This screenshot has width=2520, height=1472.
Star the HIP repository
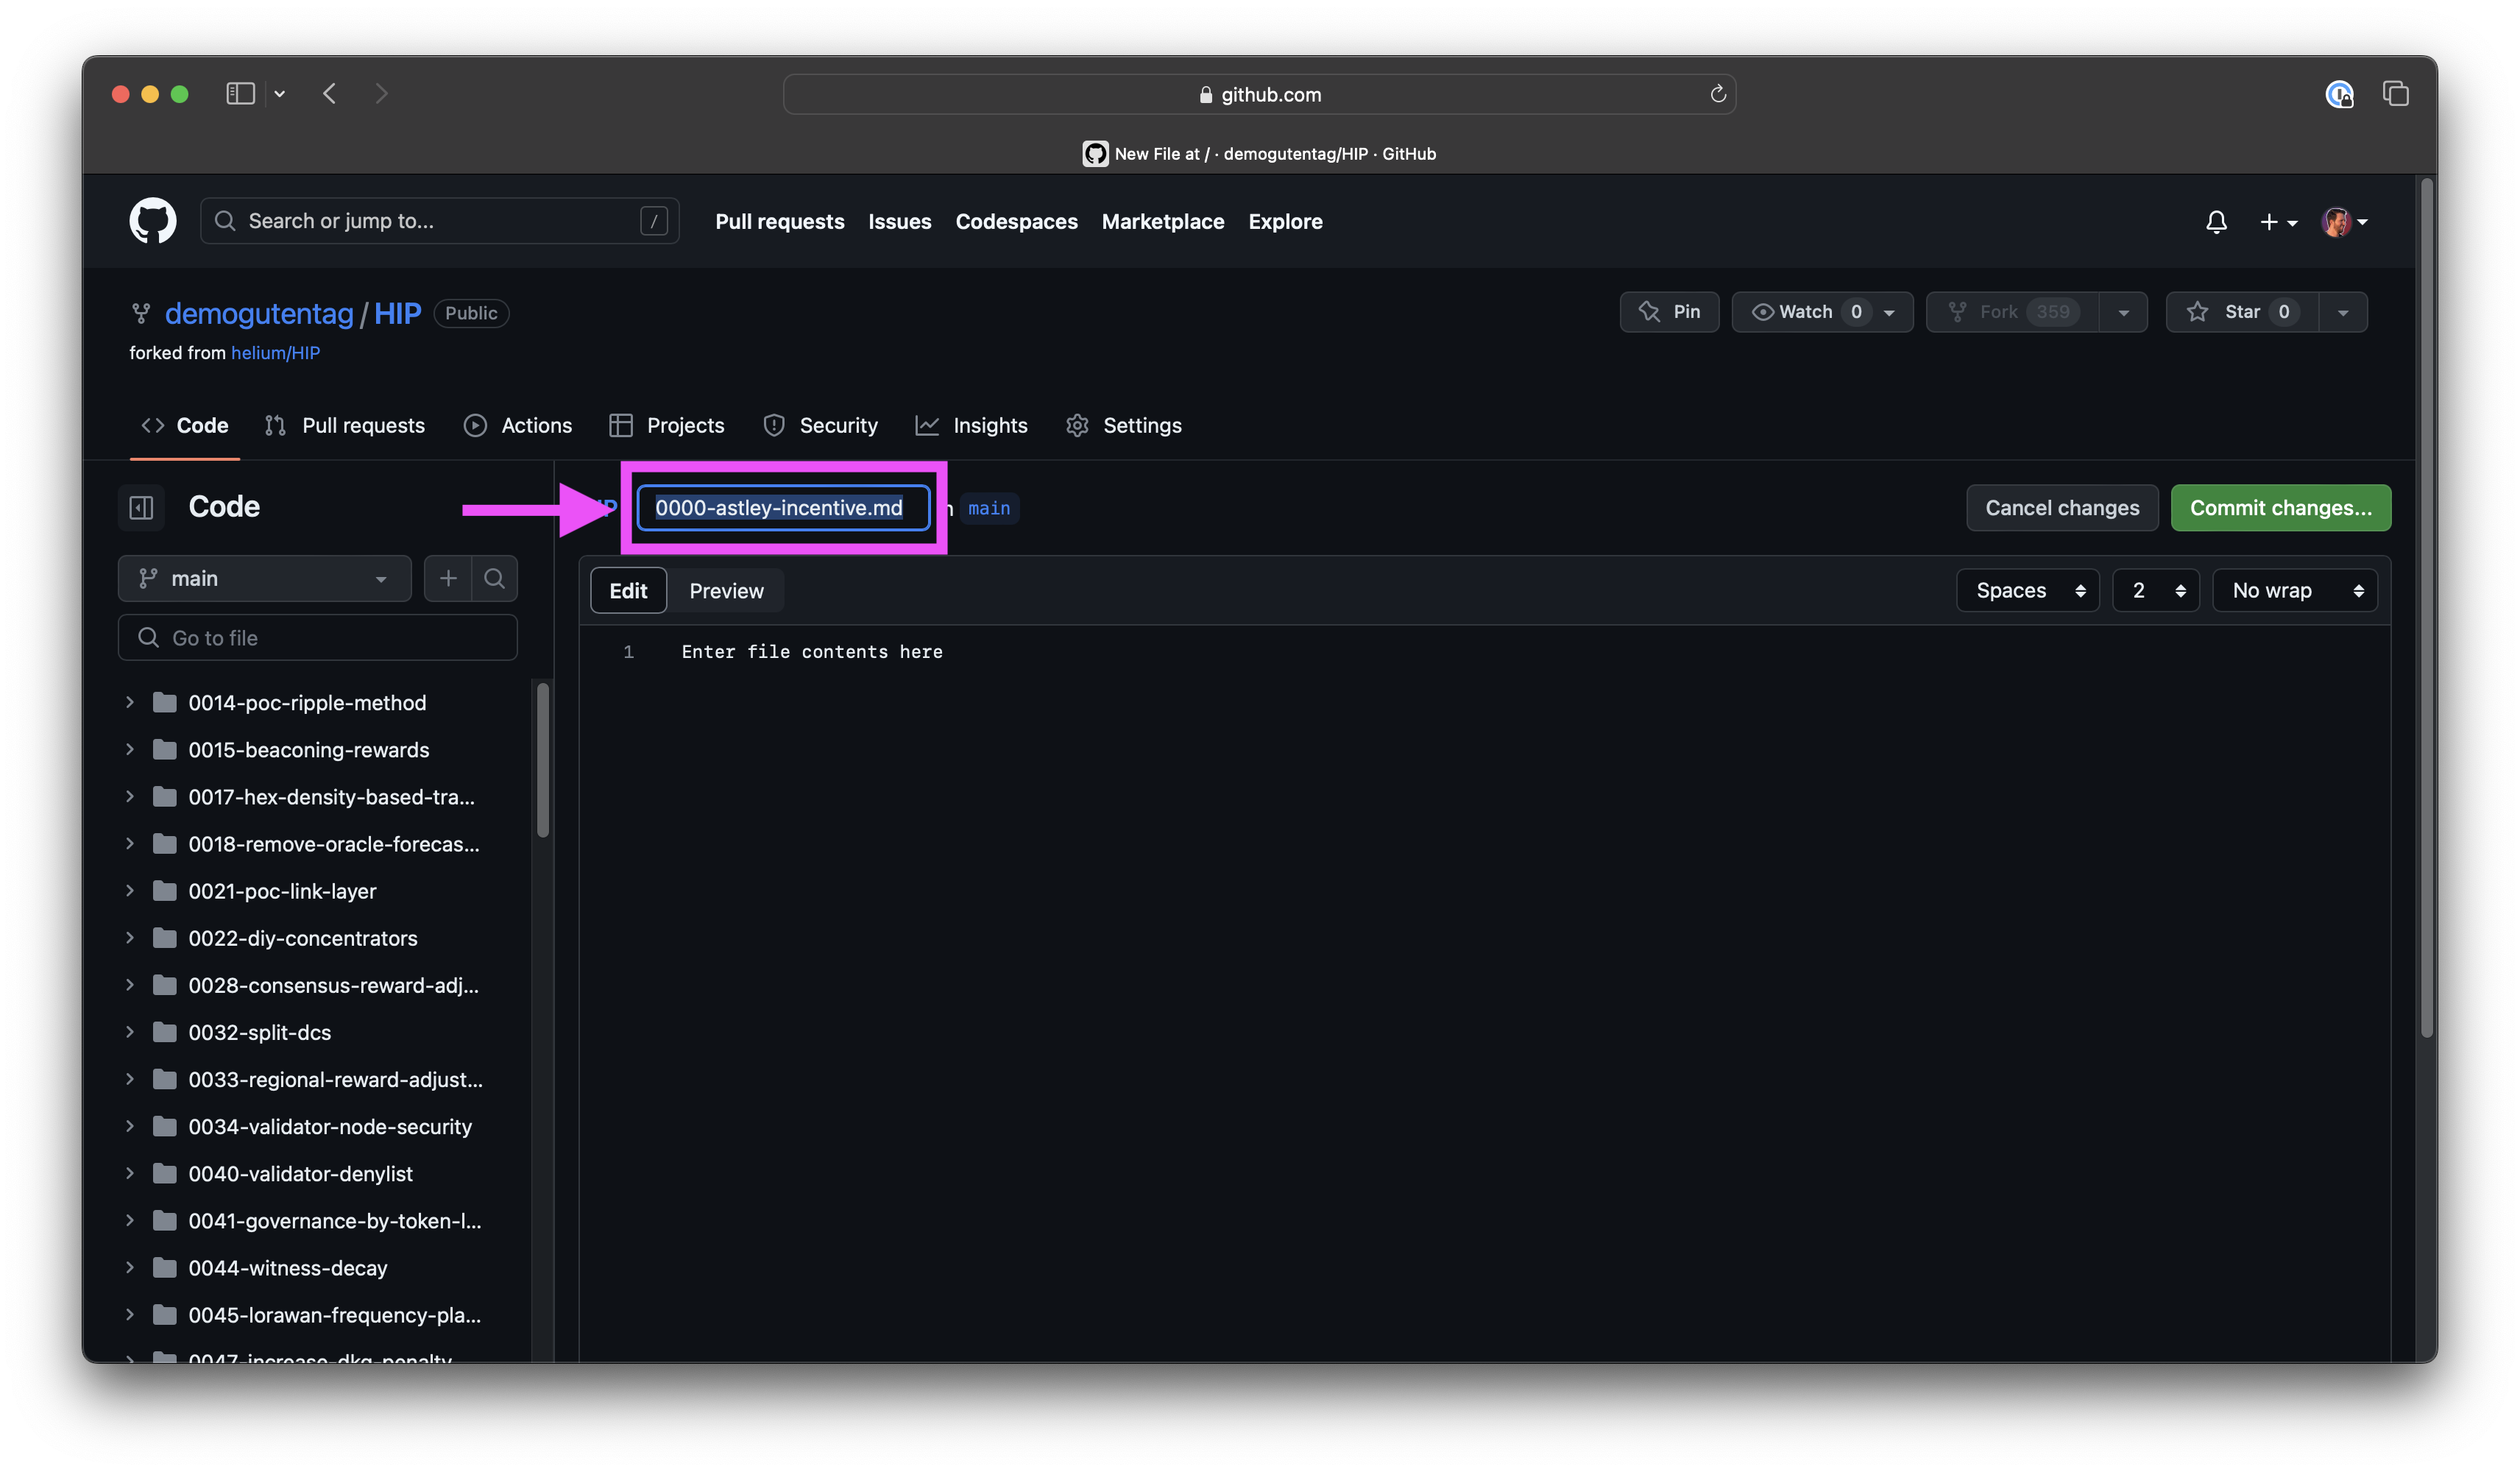2241,312
